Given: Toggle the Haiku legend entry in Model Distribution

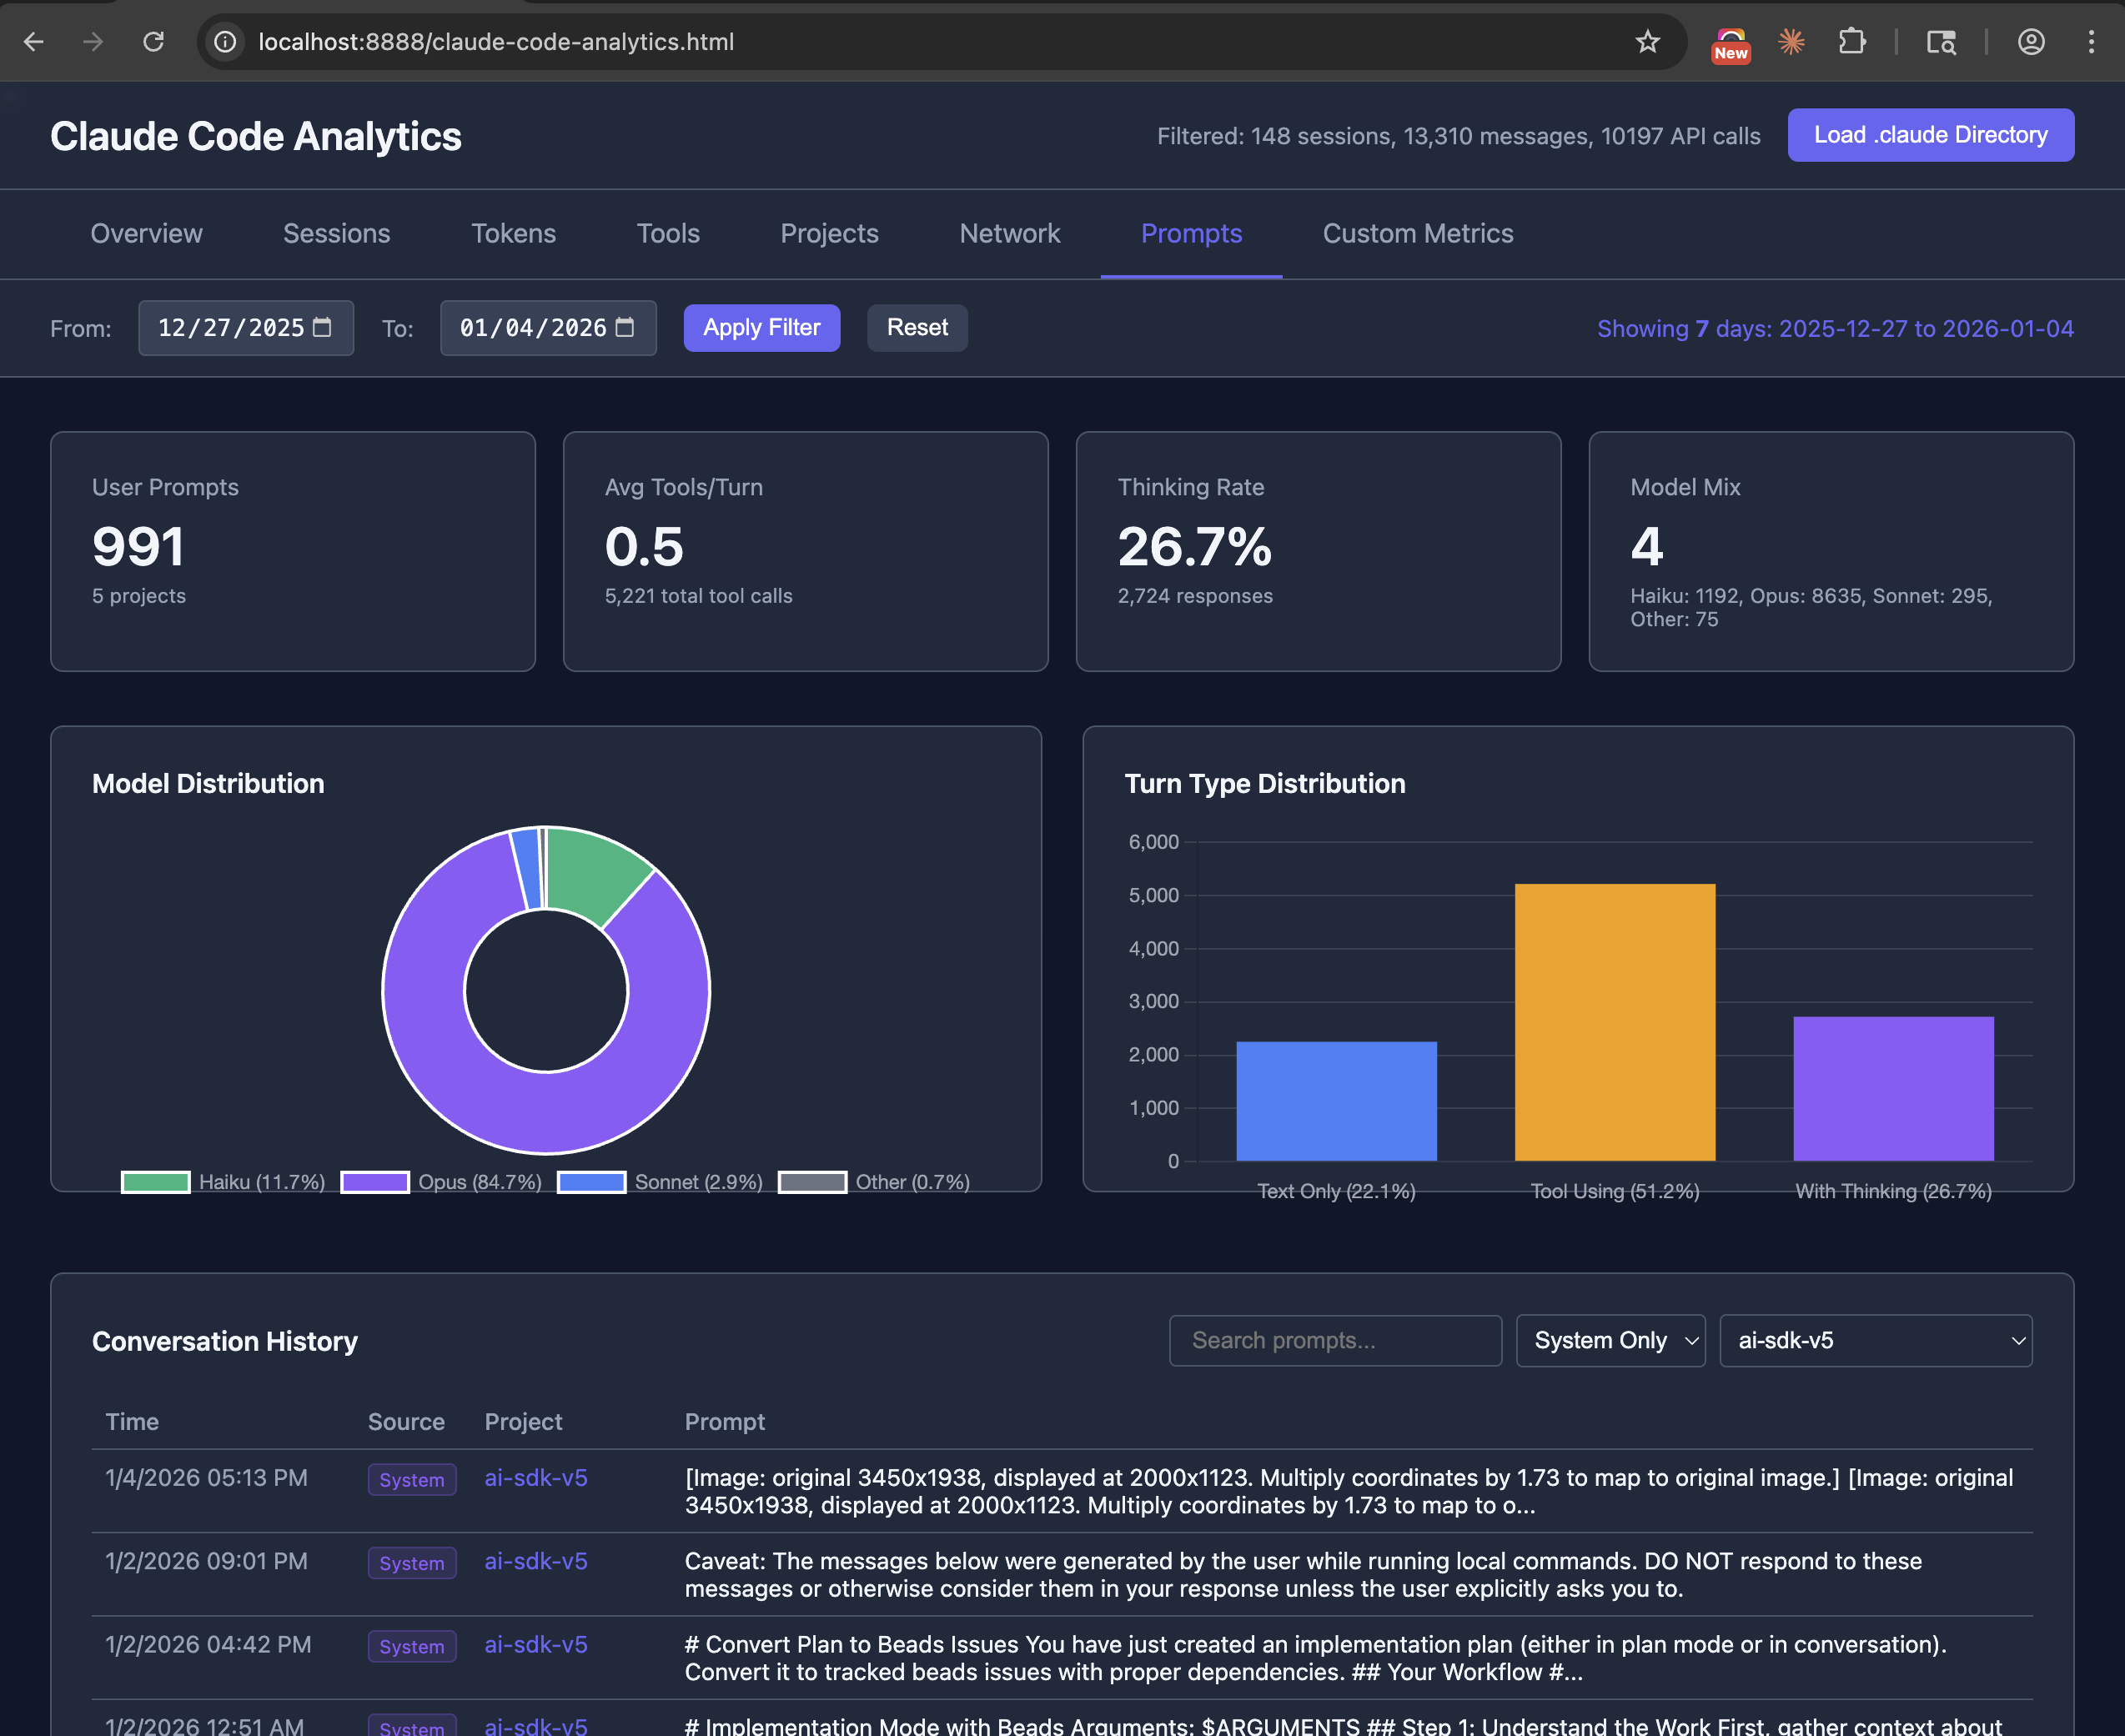Looking at the screenshot, I should (x=224, y=1182).
